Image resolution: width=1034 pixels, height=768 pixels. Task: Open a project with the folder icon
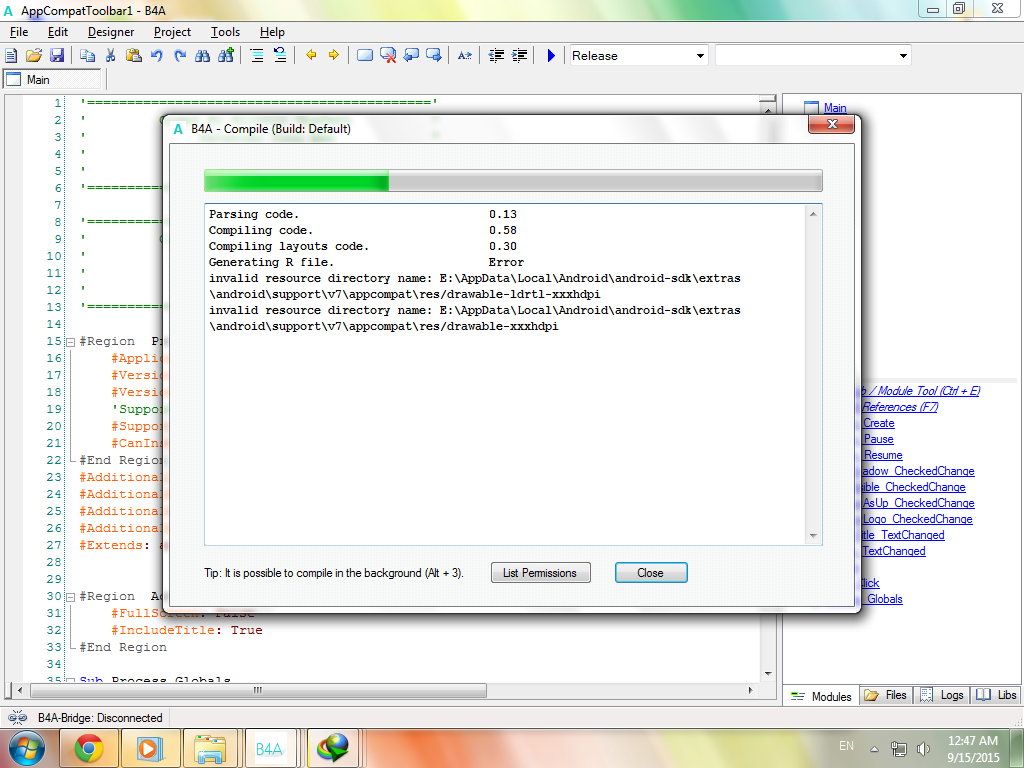coord(34,56)
